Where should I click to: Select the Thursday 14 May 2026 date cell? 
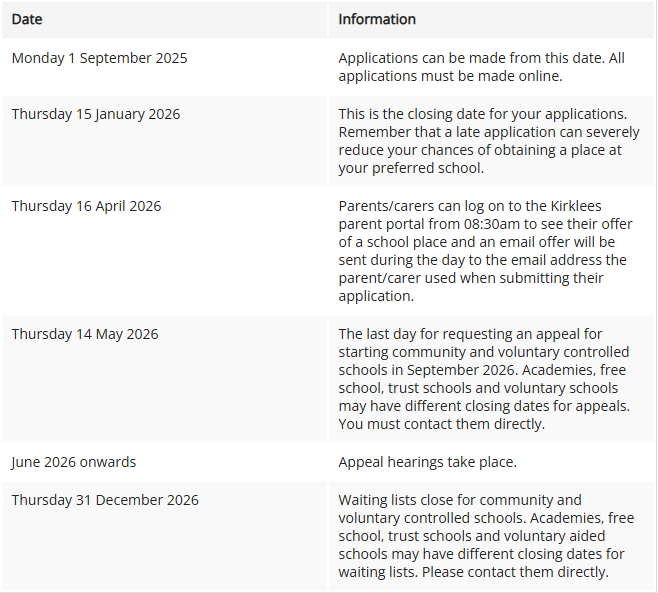click(x=164, y=379)
